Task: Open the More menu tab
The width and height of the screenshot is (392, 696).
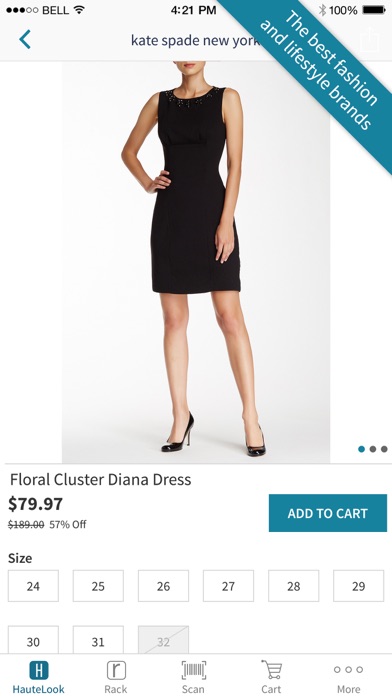Action: tap(348, 677)
